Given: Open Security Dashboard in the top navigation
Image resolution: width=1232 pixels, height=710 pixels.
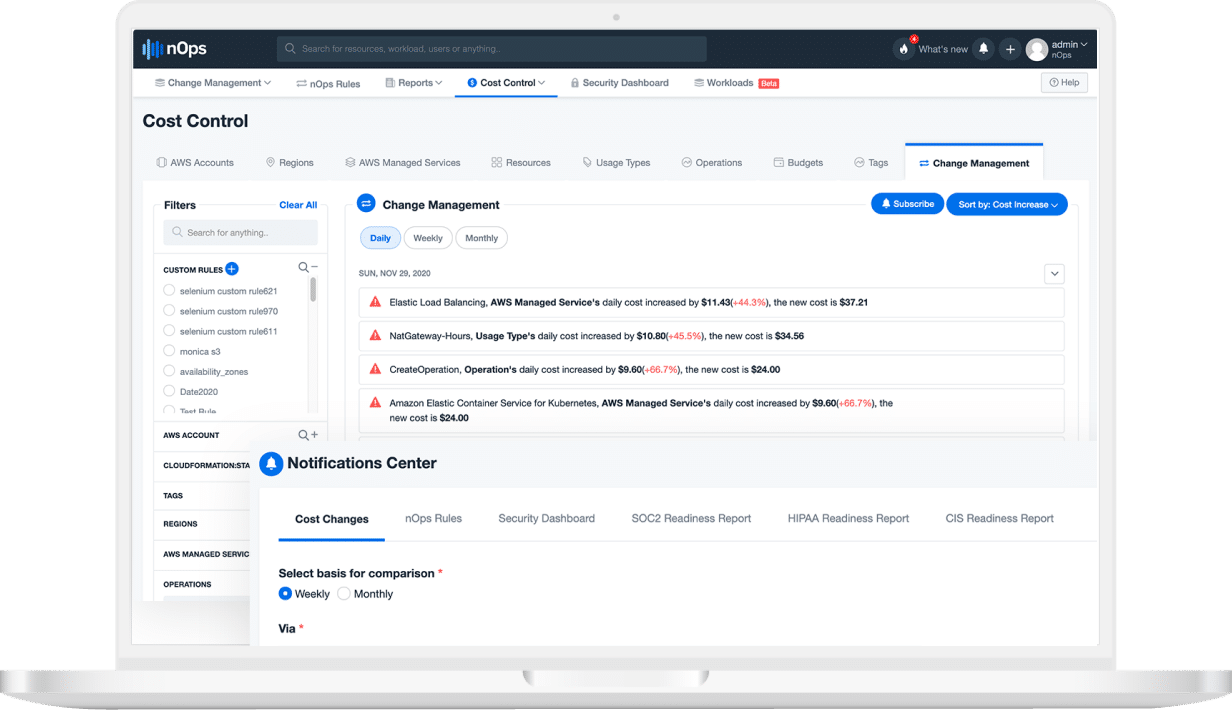Looking at the screenshot, I should [619, 83].
